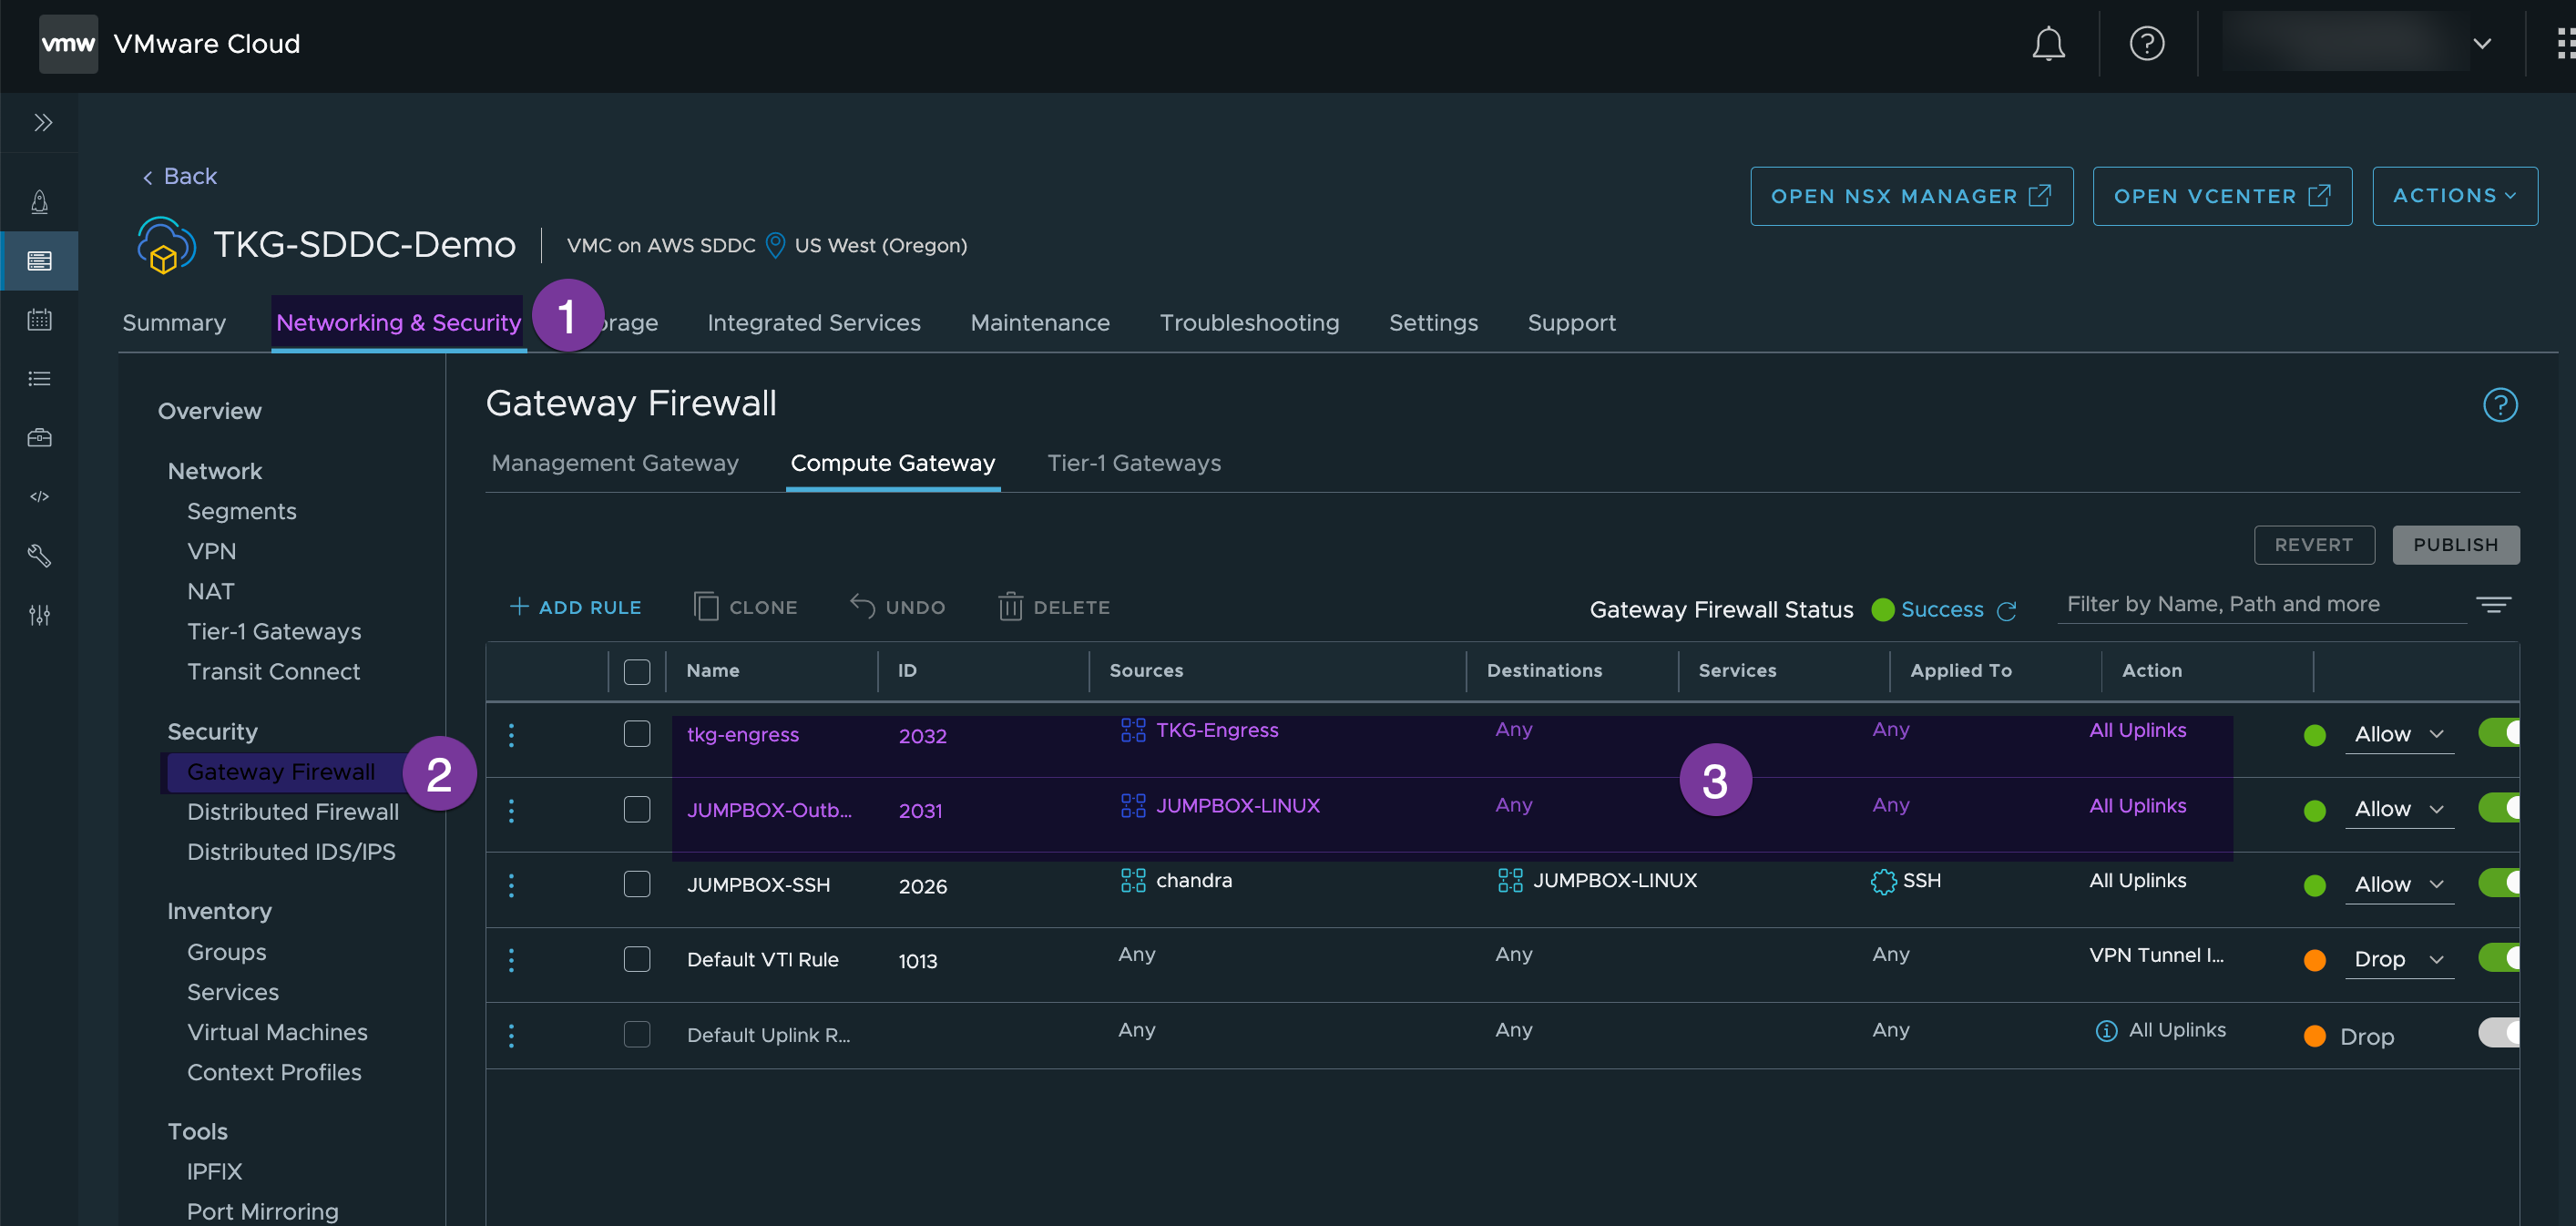2576x1226 pixels.
Task: Switch to the Integrated Services tab
Action: point(814,323)
